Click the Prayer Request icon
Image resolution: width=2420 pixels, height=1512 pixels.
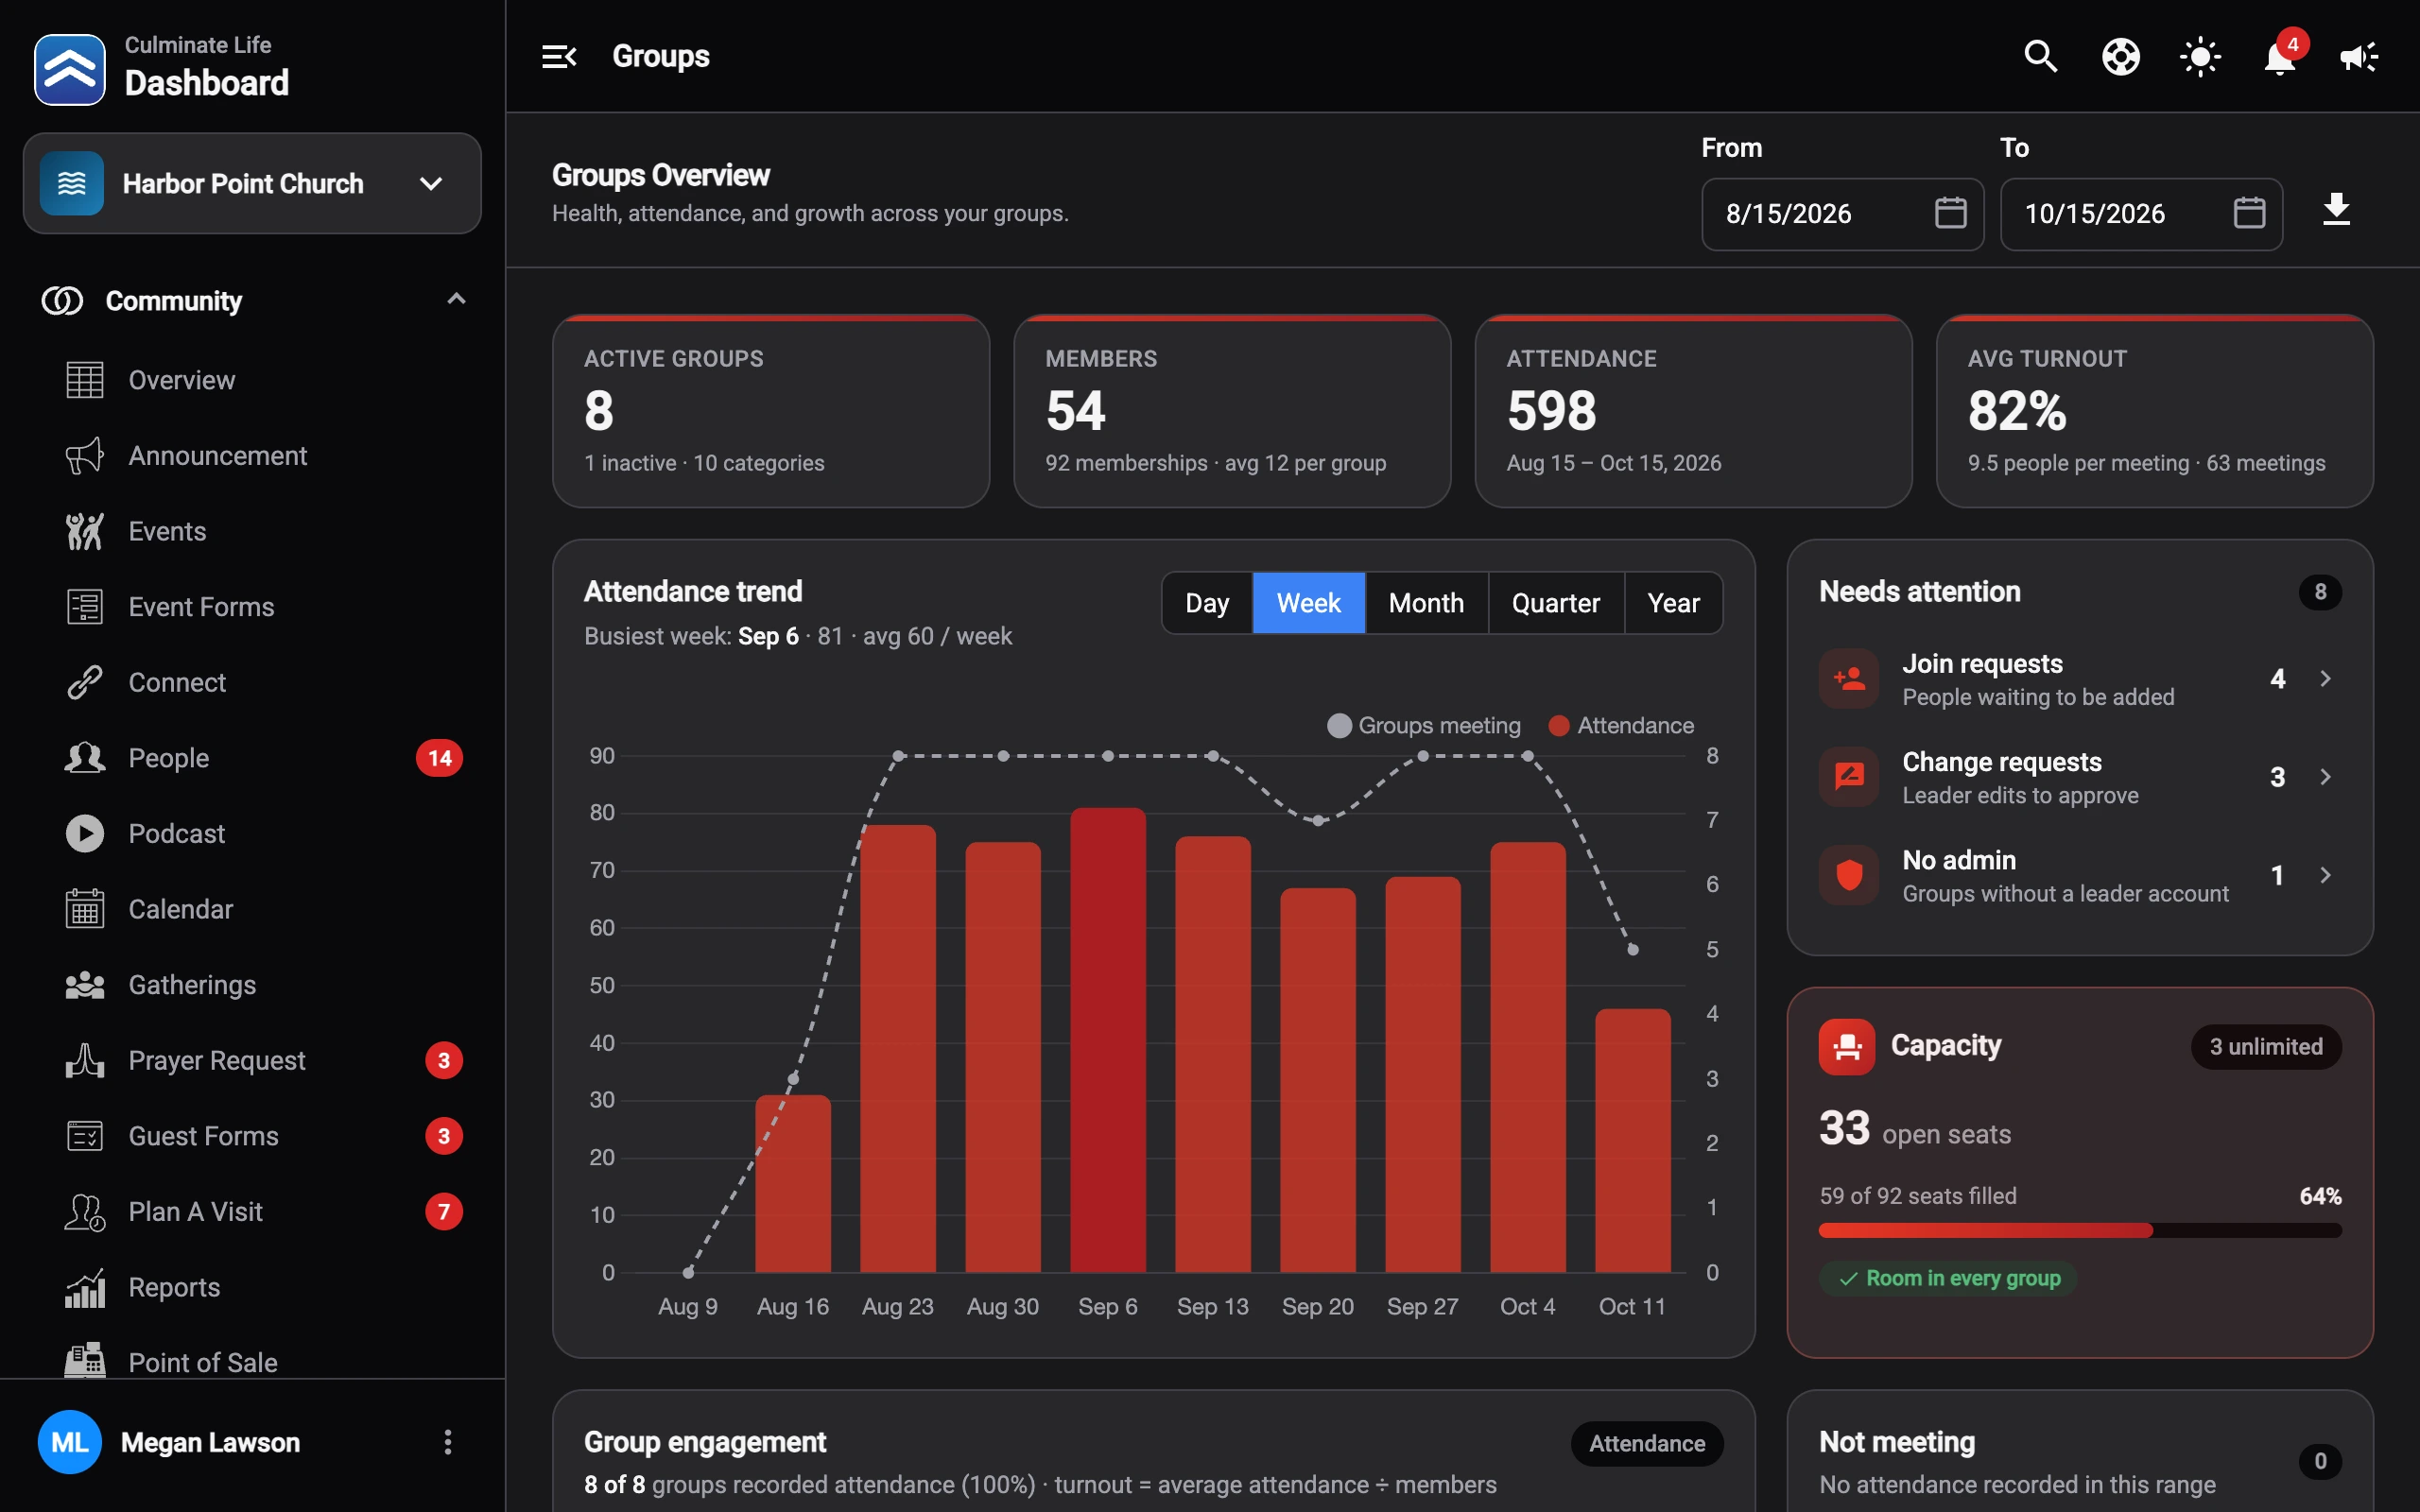85,1060
